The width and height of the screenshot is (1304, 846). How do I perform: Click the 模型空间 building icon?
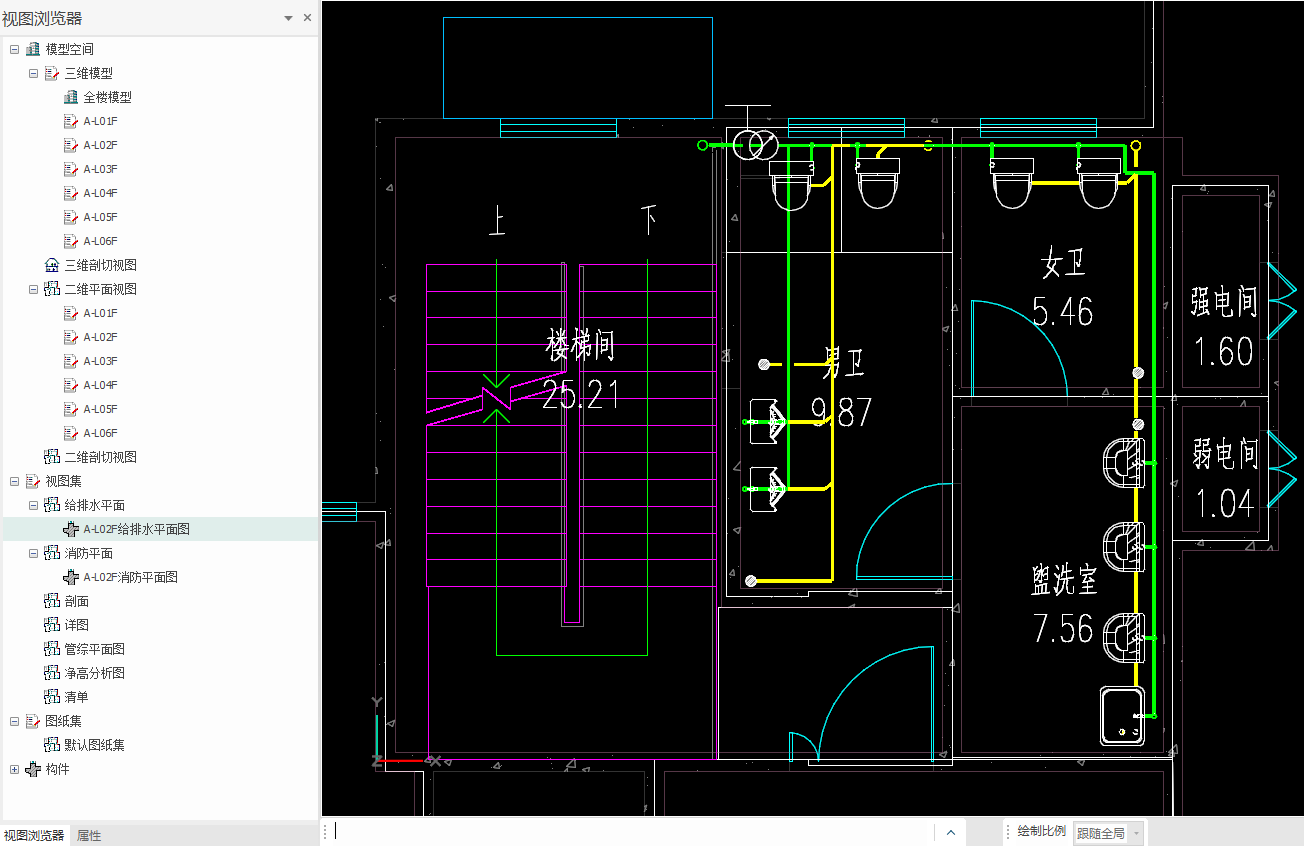pyautogui.click(x=33, y=49)
